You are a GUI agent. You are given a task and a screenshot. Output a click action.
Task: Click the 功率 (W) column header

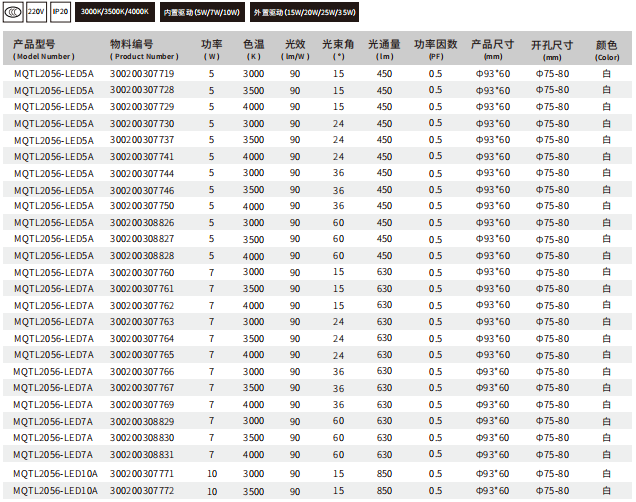coord(211,49)
